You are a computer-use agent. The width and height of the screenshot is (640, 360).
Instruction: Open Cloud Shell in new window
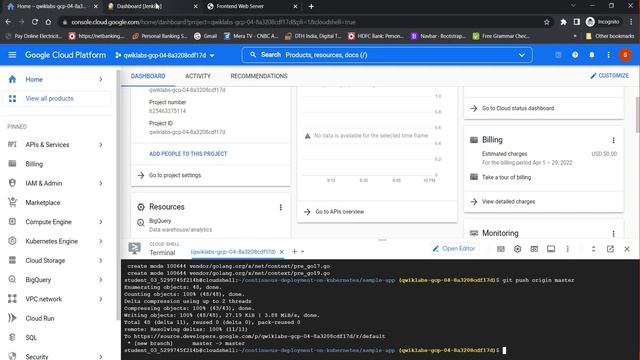coord(610,249)
